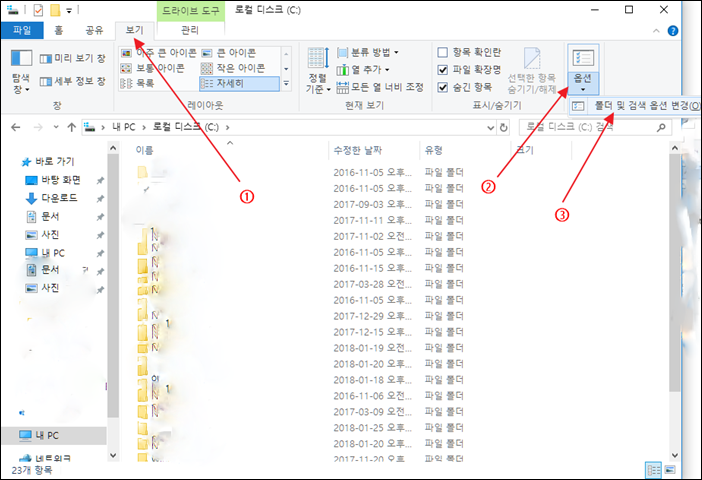Expand the layout gallery more arrow
This screenshot has height=480, width=702.
pos(286,84)
